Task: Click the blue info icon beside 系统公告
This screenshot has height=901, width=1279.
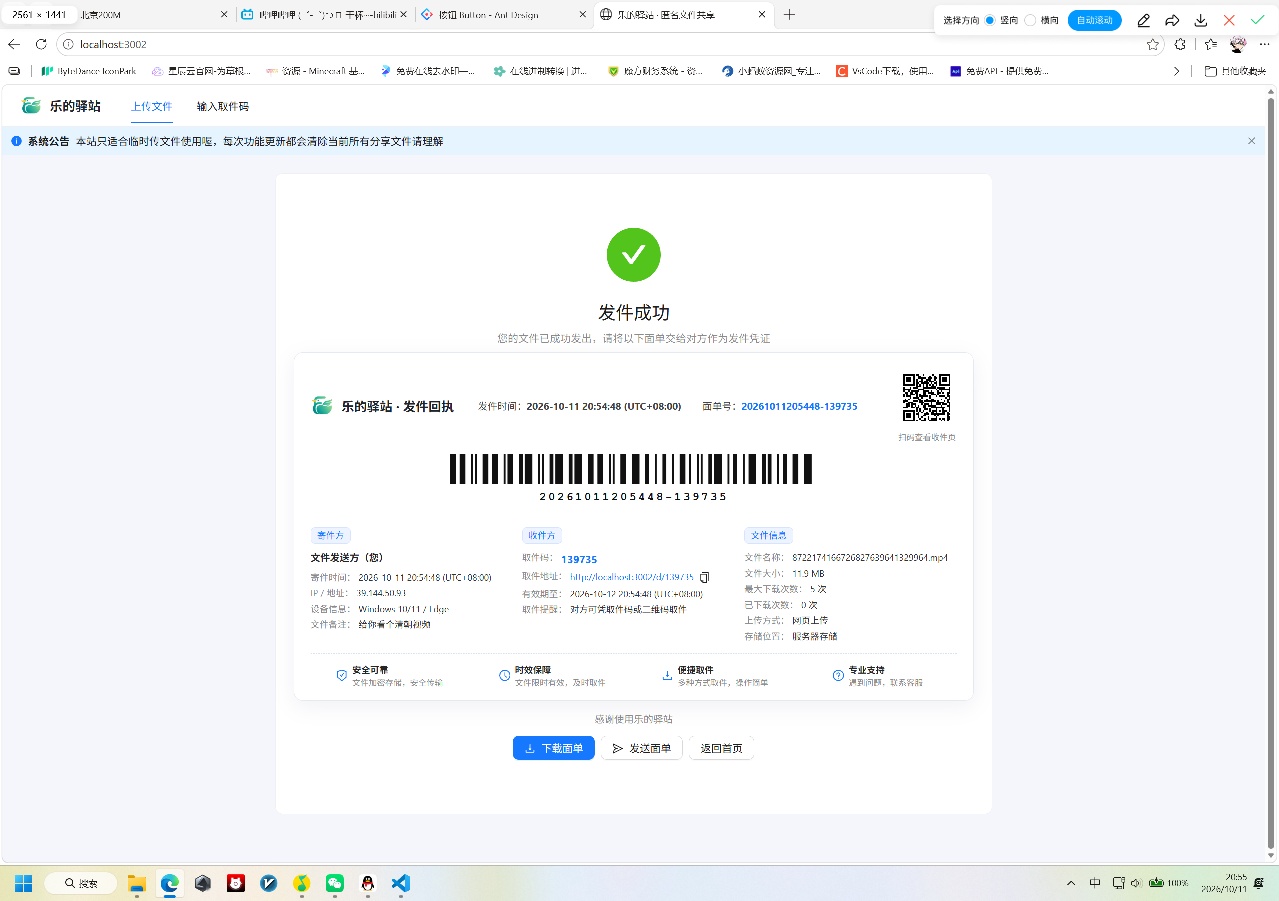Action: (x=16, y=141)
